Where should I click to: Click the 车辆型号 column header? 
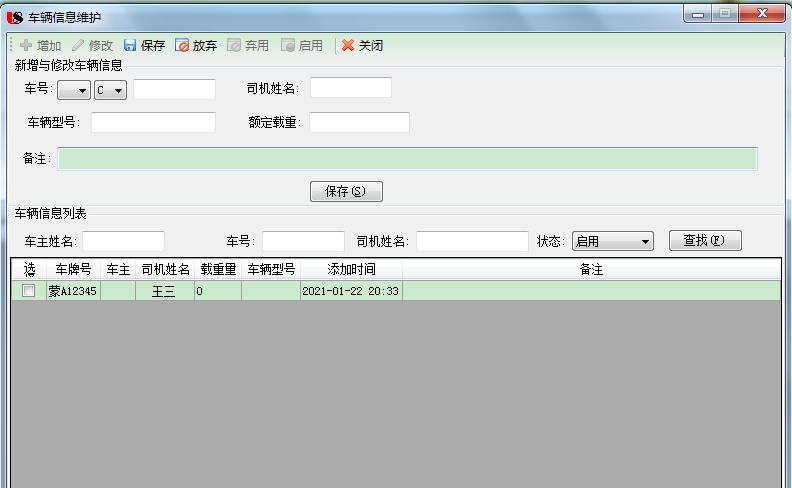point(271,269)
